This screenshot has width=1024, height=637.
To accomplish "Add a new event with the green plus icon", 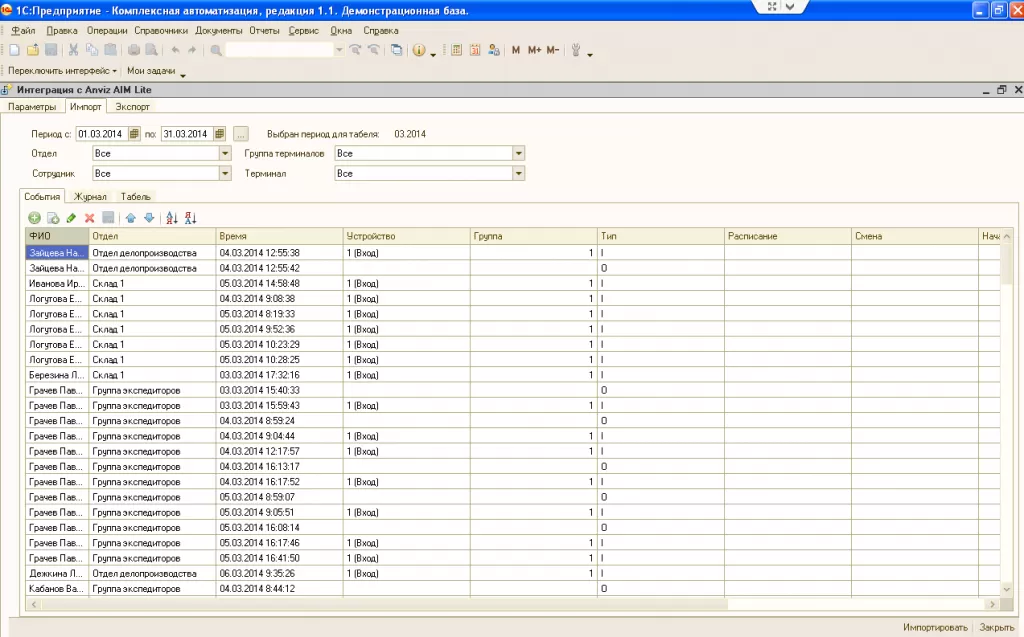I will pos(34,218).
